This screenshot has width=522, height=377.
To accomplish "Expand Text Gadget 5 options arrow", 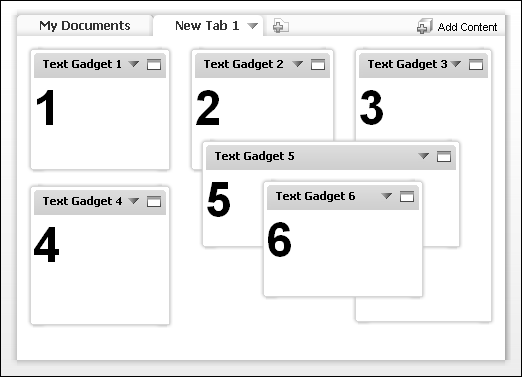I will (x=423, y=156).
